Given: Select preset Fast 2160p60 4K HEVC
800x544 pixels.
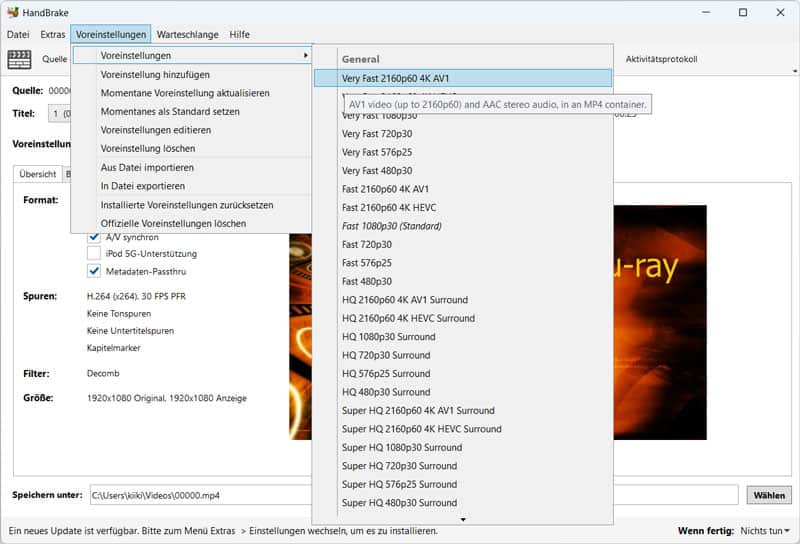Looking at the screenshot, I should point(463,208).
